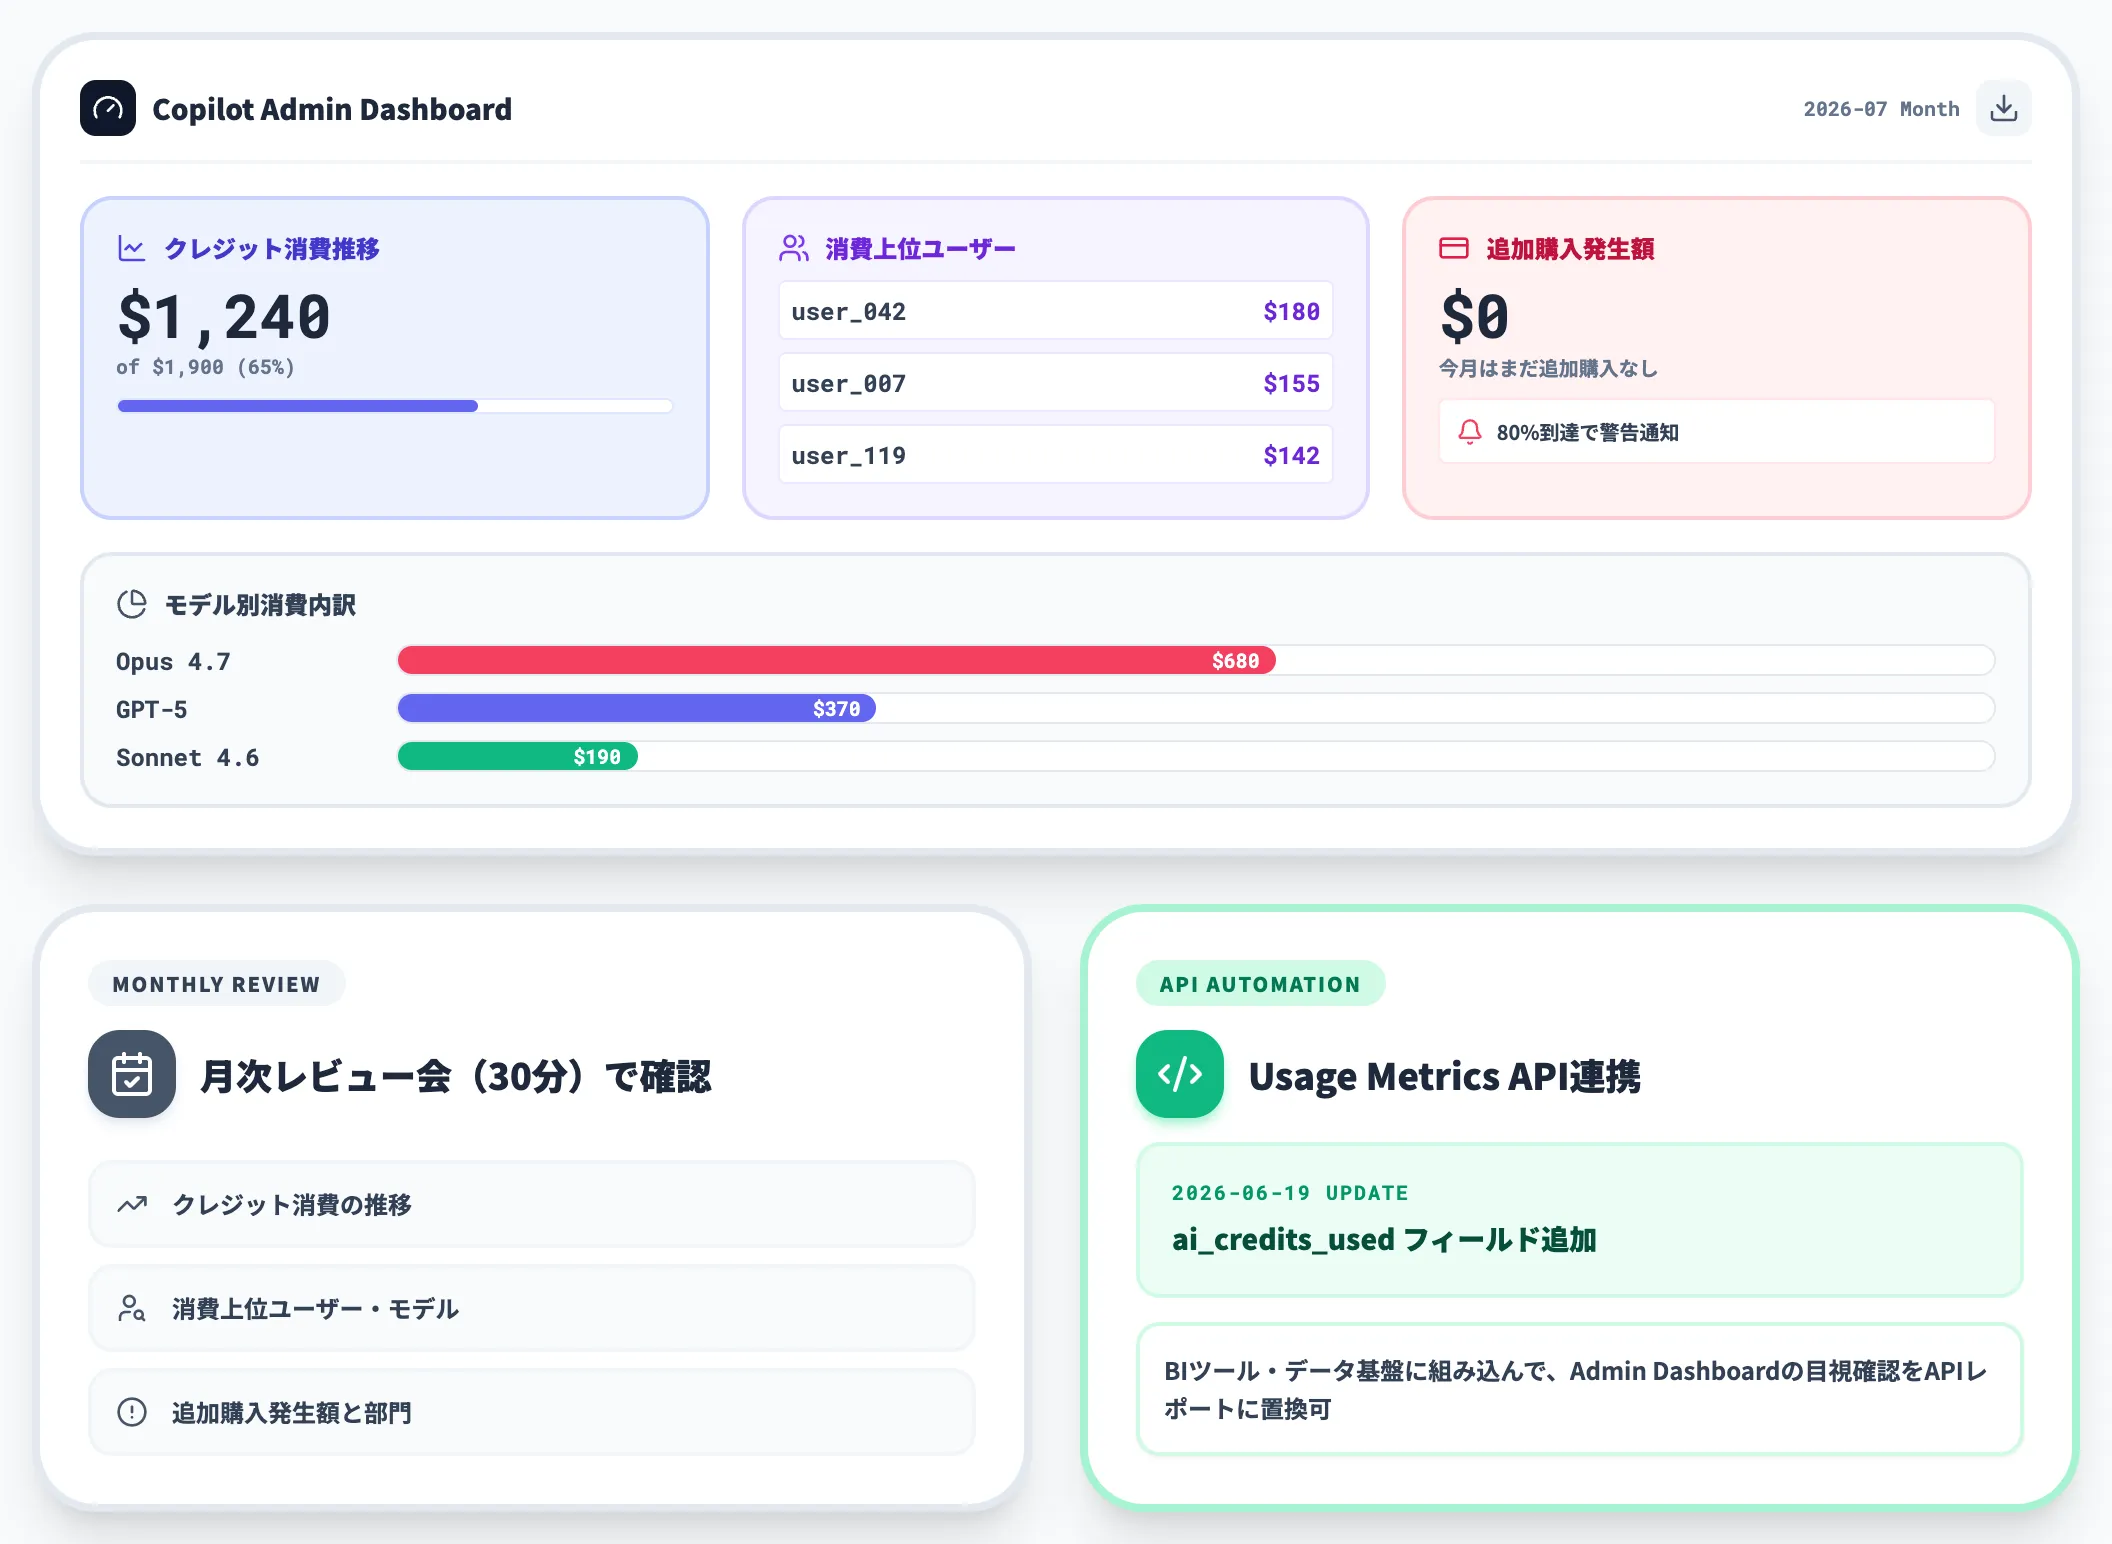This screenshot has width=2112, height=1544.
Task: Click the users icon beside 消費上位ユーザー
Action: 794,248
